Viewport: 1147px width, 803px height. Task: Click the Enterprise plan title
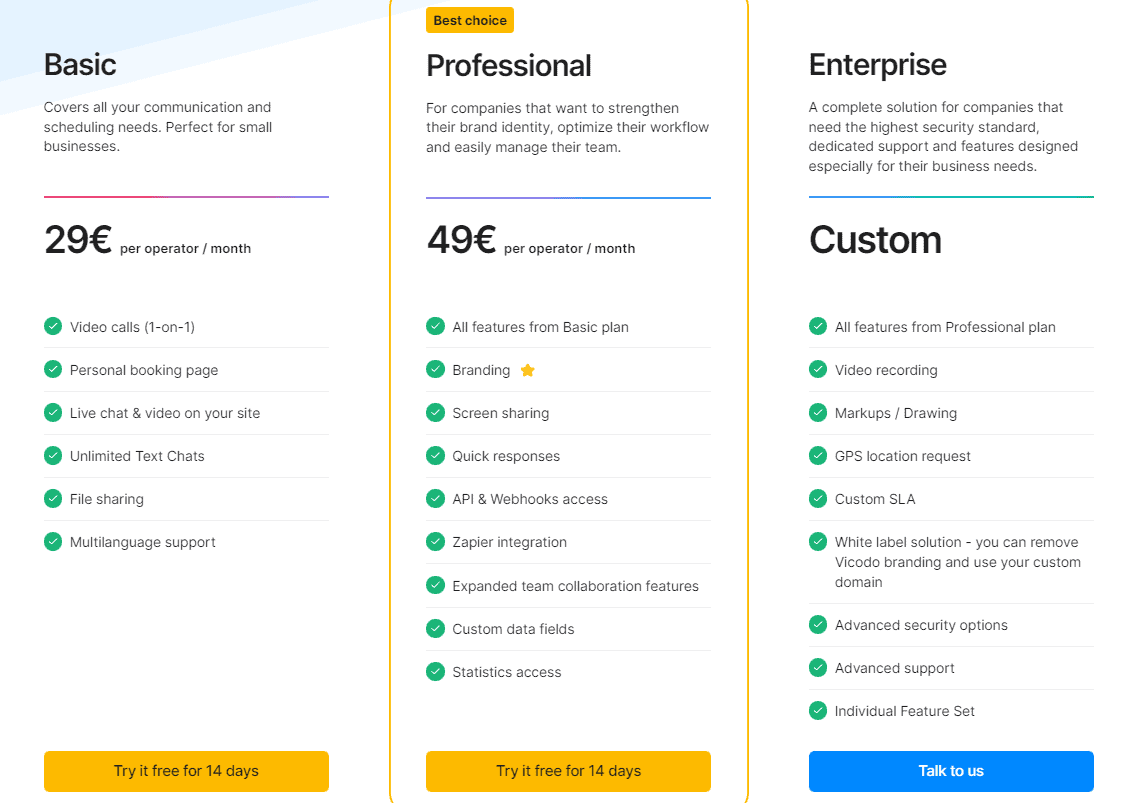click(x=877, y=65)
